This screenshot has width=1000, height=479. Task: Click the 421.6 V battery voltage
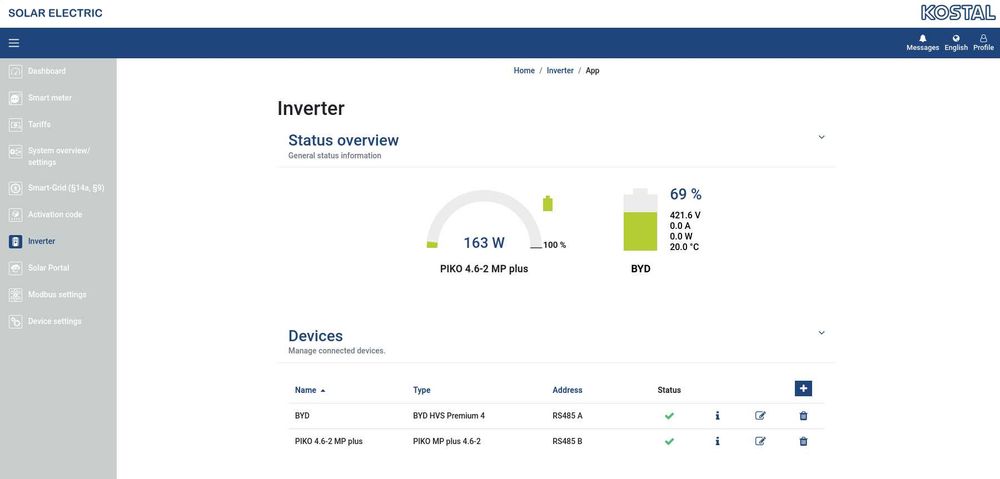[685, 216]
